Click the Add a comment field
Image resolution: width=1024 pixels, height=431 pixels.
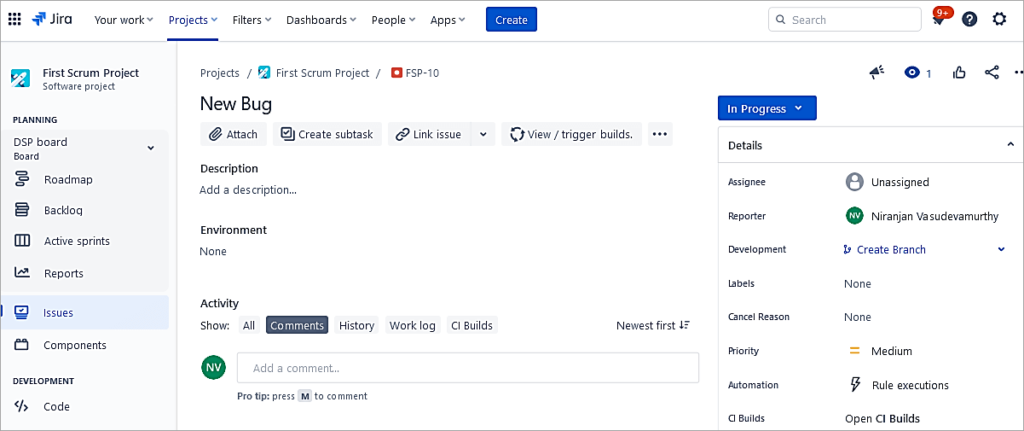pyautogui.click(x=467, y=368)
